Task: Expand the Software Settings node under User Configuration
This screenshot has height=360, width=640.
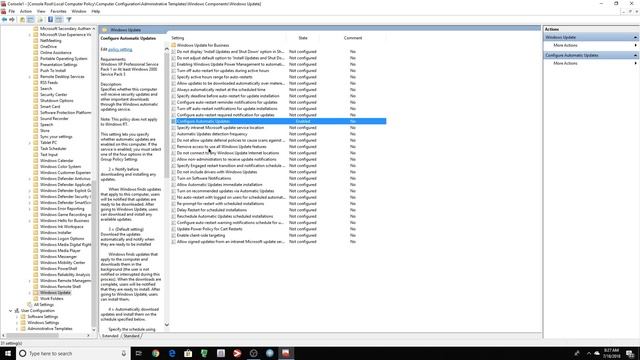Action: 17,317
